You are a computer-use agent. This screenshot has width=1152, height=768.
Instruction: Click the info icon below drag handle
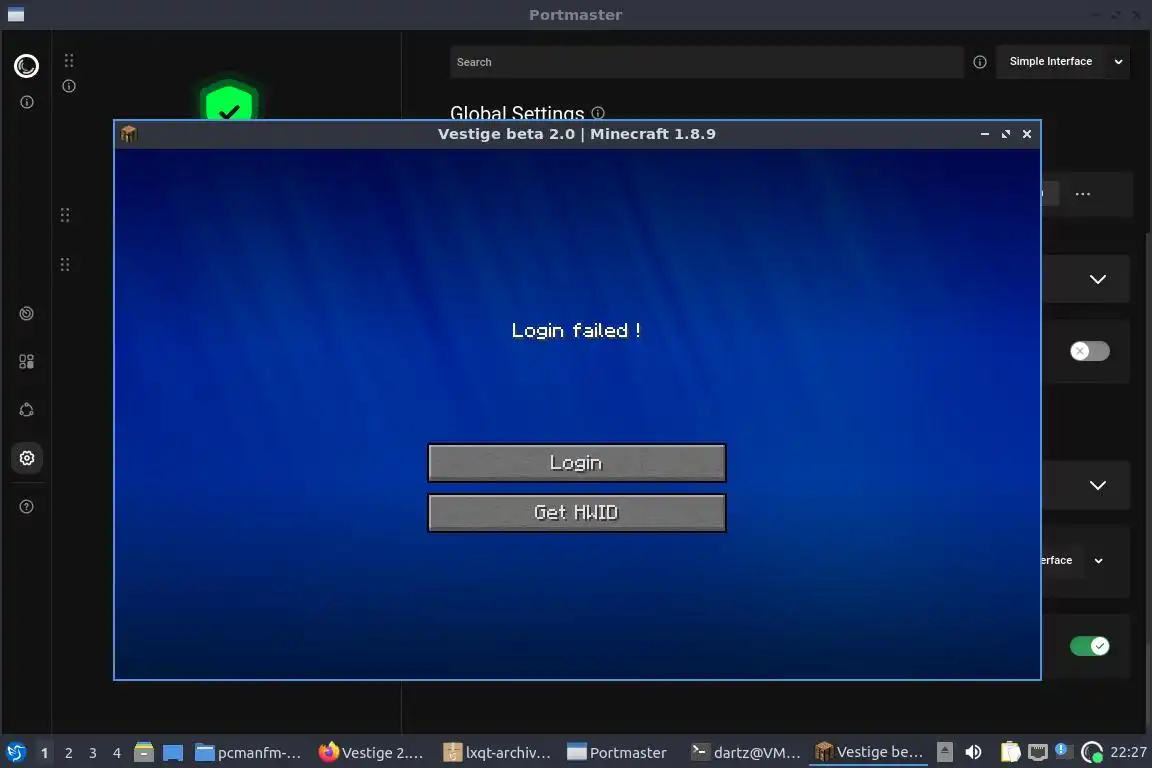tap(69, 86)
